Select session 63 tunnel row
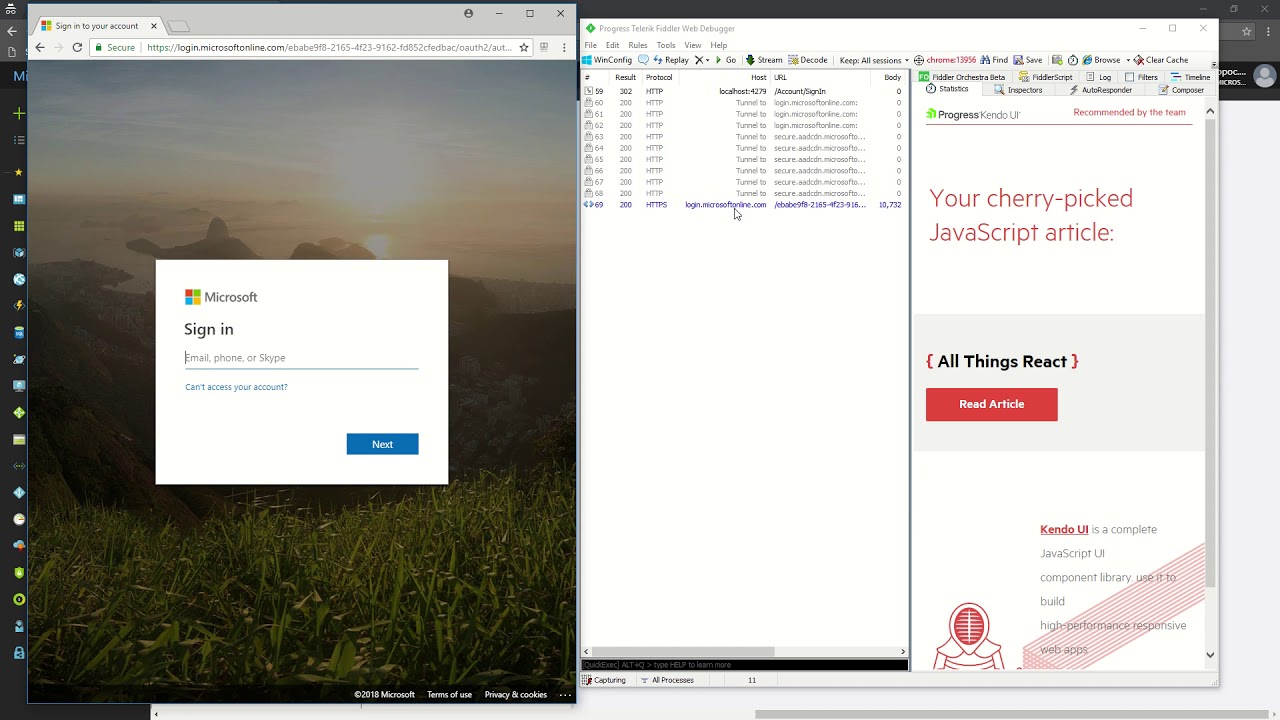The image size is (1280, 720). [x=744, y=137]
